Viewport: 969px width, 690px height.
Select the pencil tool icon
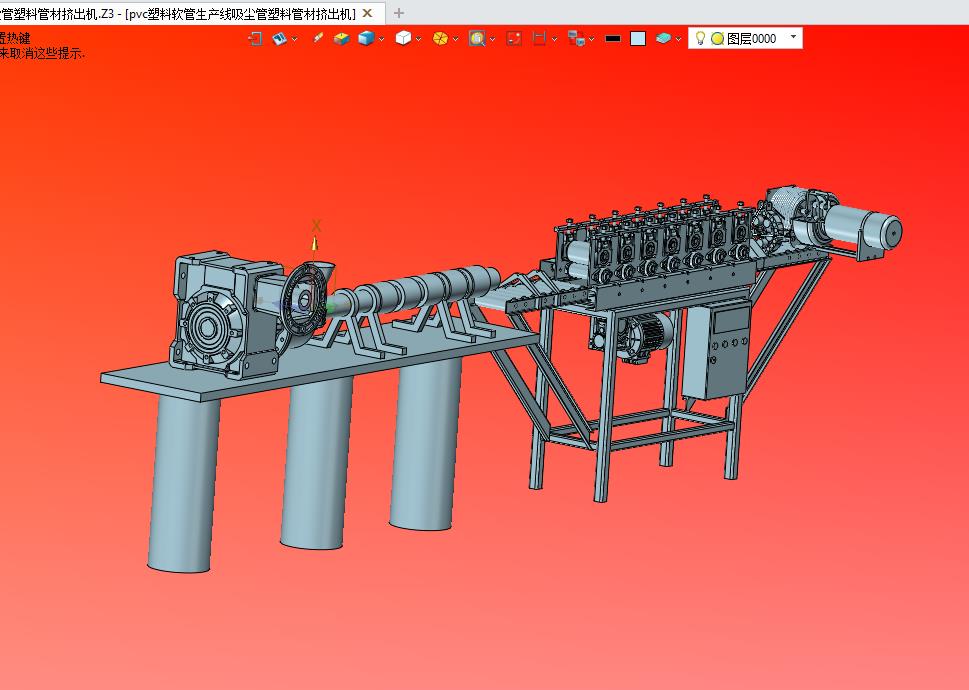tap(318, 38)
